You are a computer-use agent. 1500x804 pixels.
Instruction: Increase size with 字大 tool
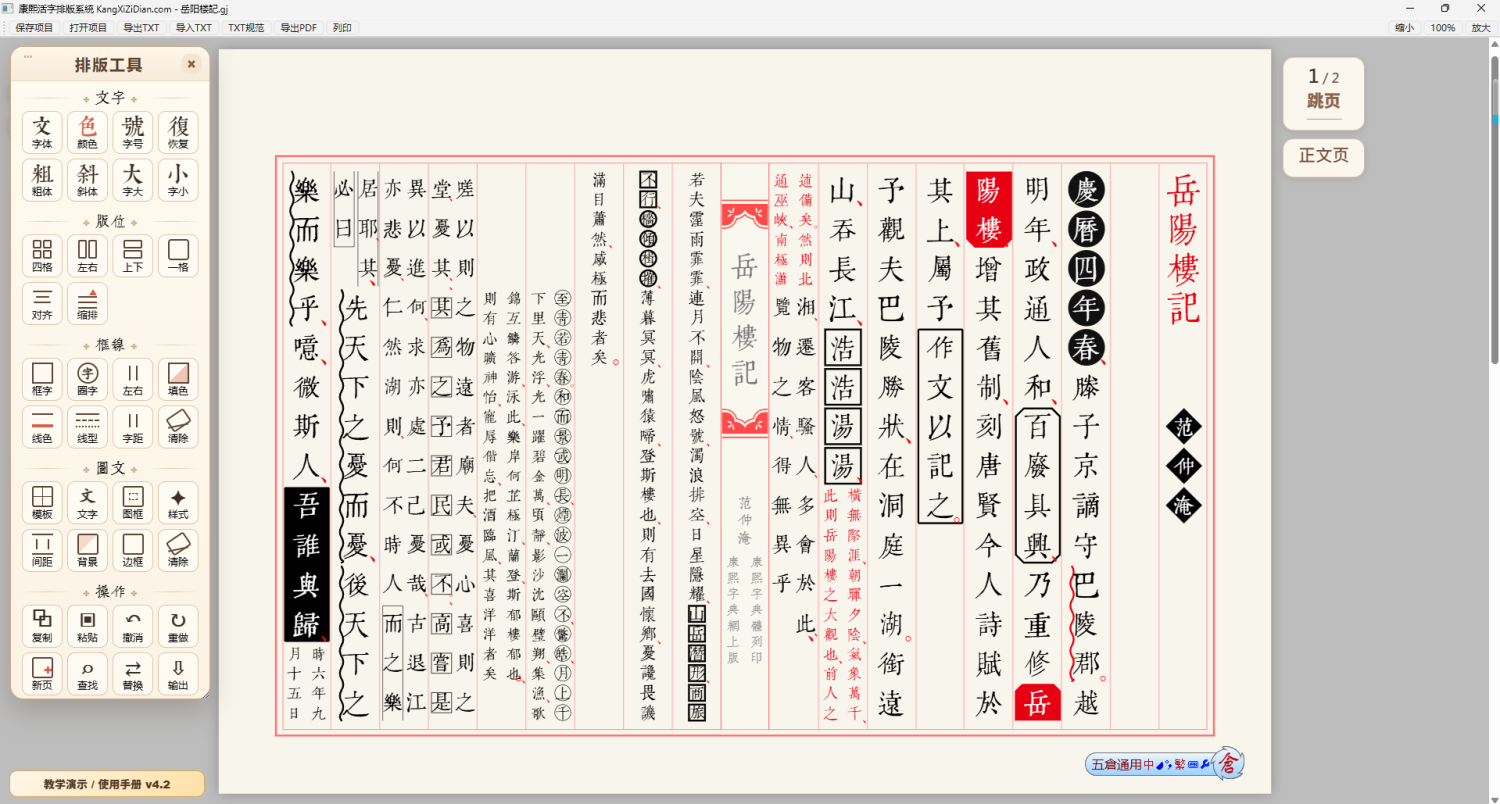(x=133, y=180)
